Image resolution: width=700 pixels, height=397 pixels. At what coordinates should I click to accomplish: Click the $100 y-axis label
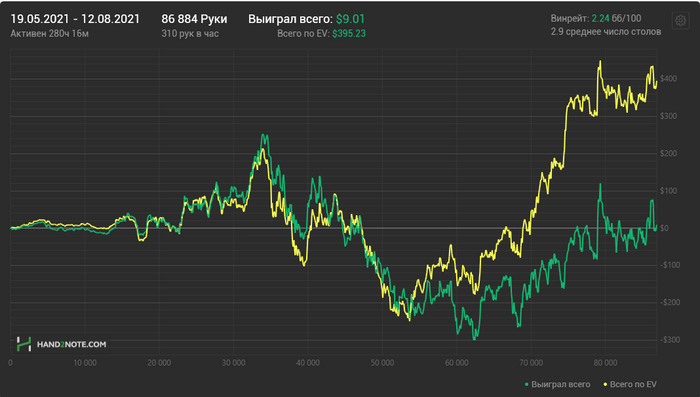pos(668,191)
